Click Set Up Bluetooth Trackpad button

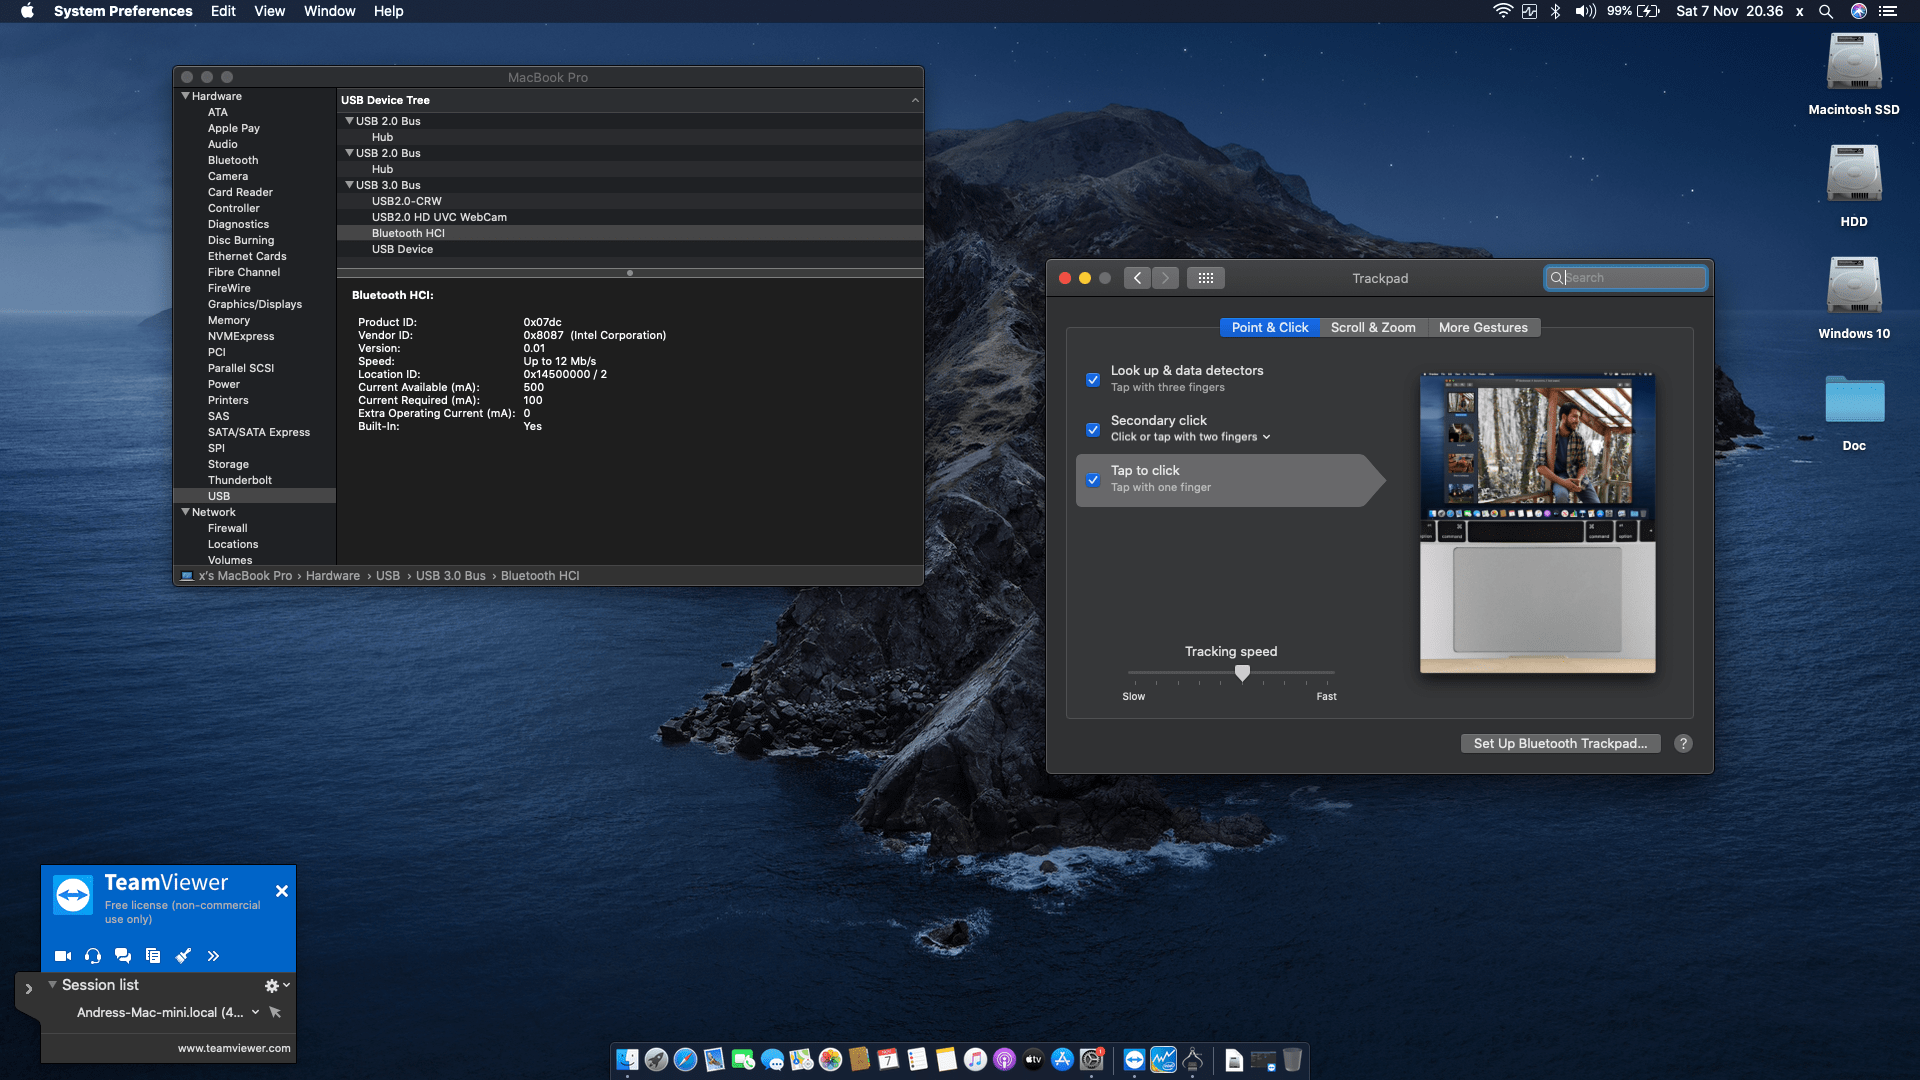(x=1560, y=743)
